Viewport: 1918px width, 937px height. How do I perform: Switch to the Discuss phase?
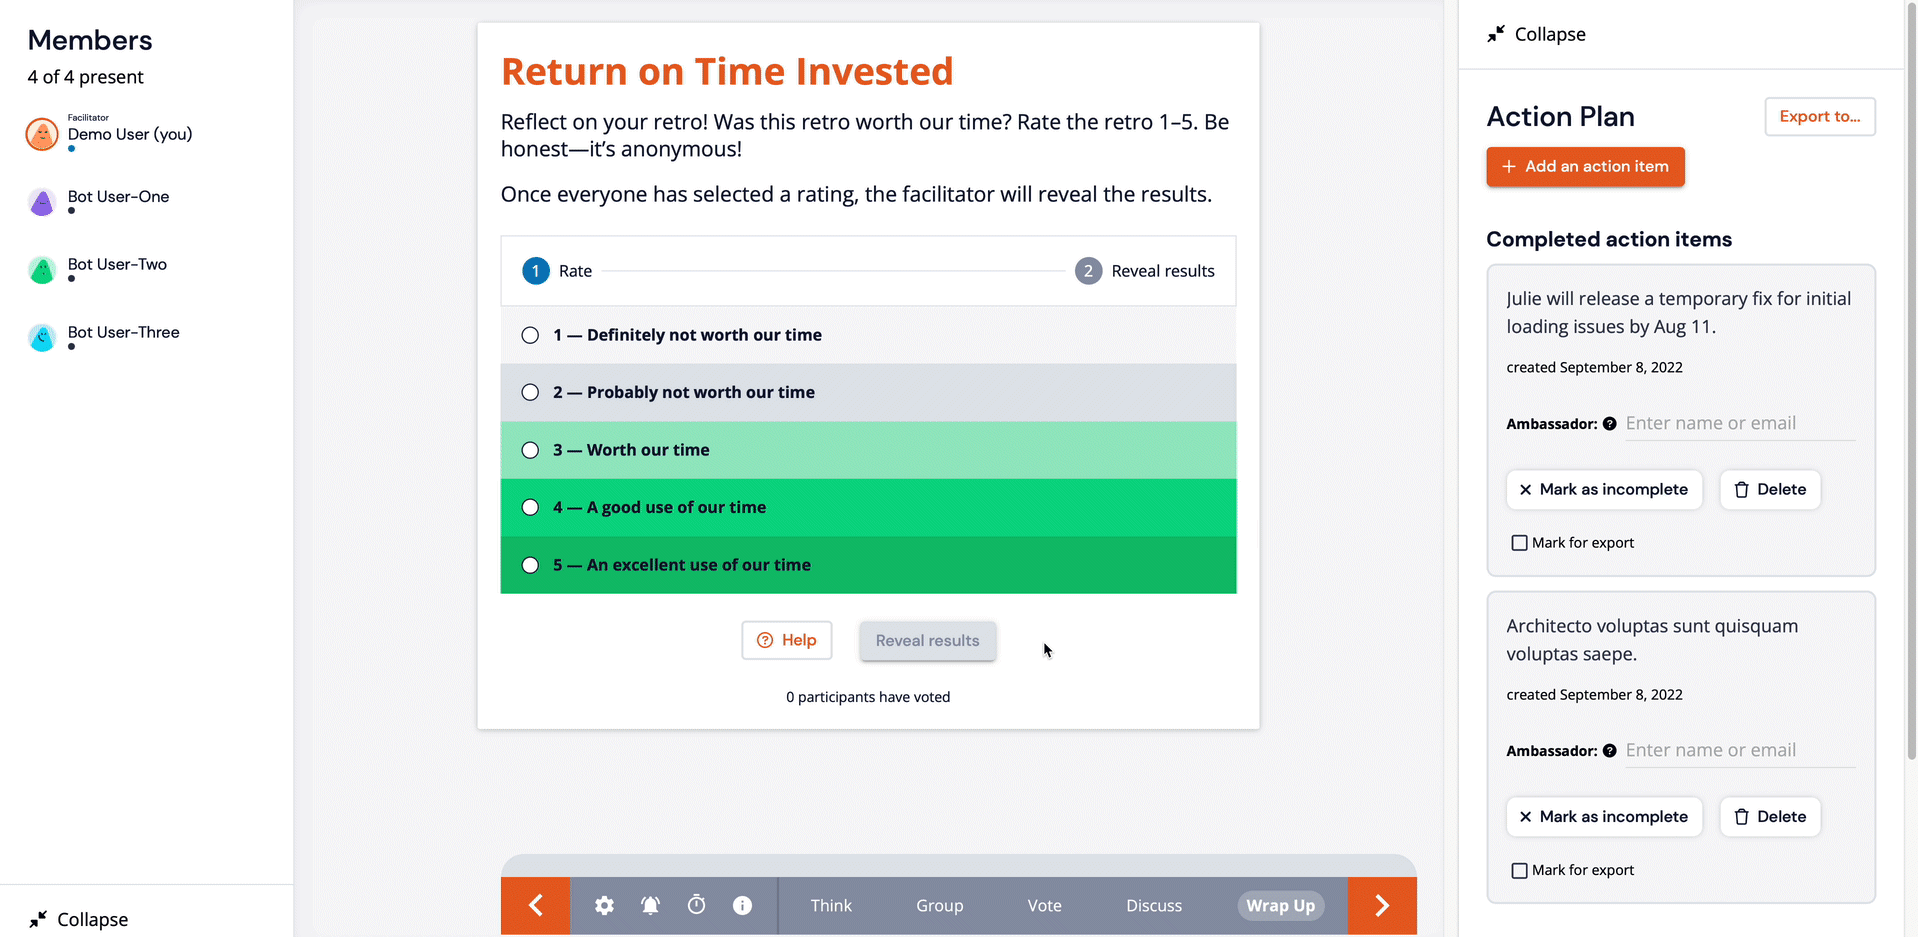(1154, 905)
